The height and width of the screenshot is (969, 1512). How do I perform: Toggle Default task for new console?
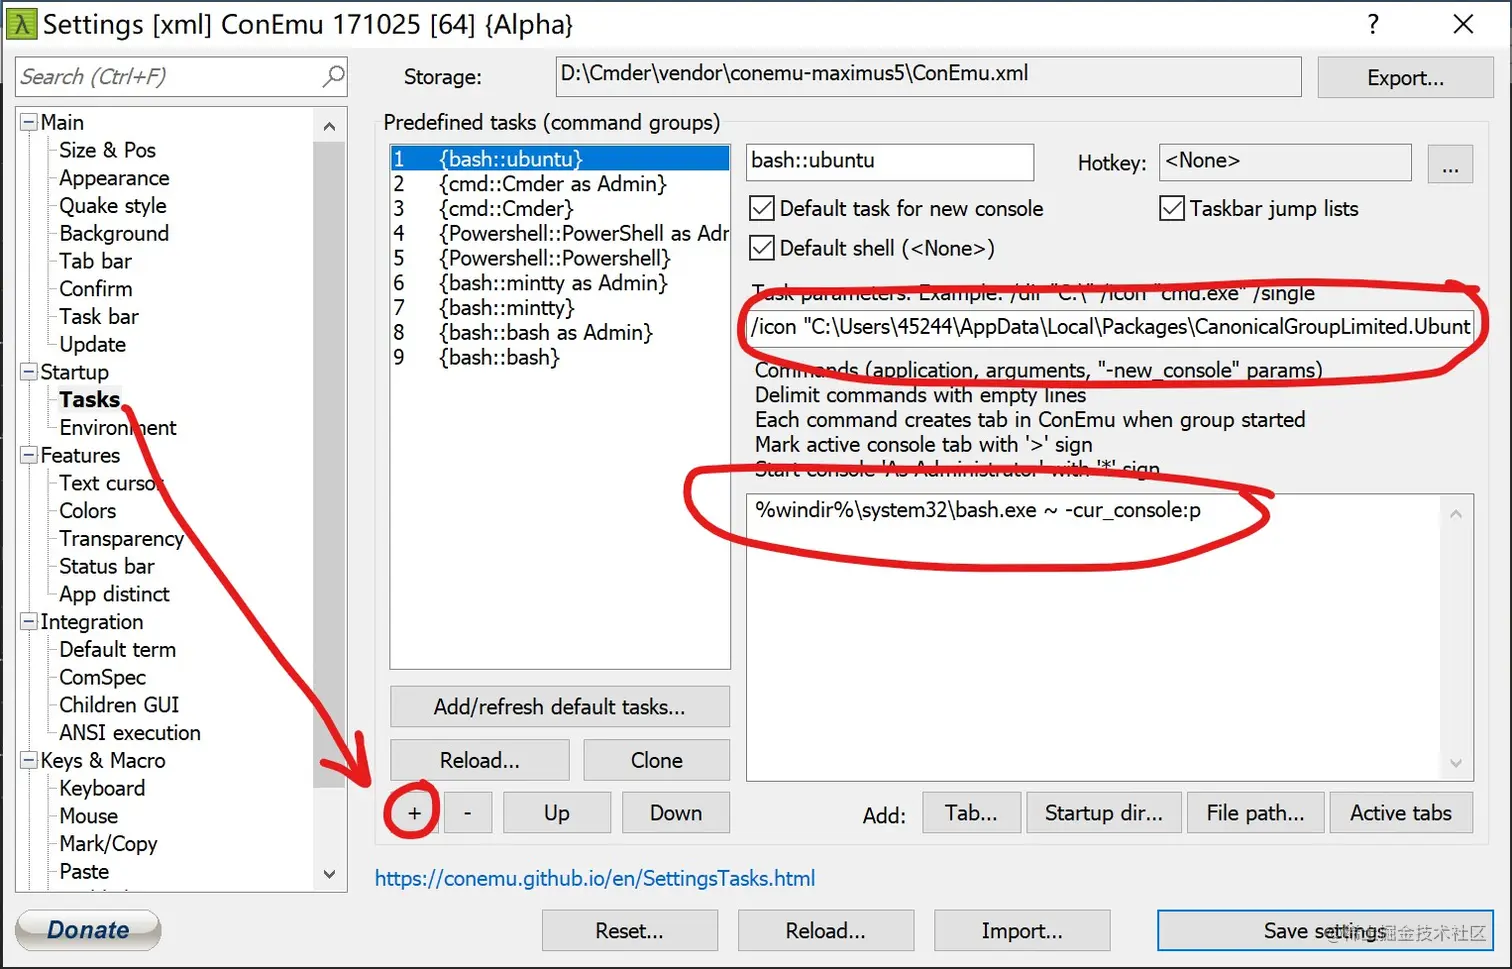pos(762,208)
